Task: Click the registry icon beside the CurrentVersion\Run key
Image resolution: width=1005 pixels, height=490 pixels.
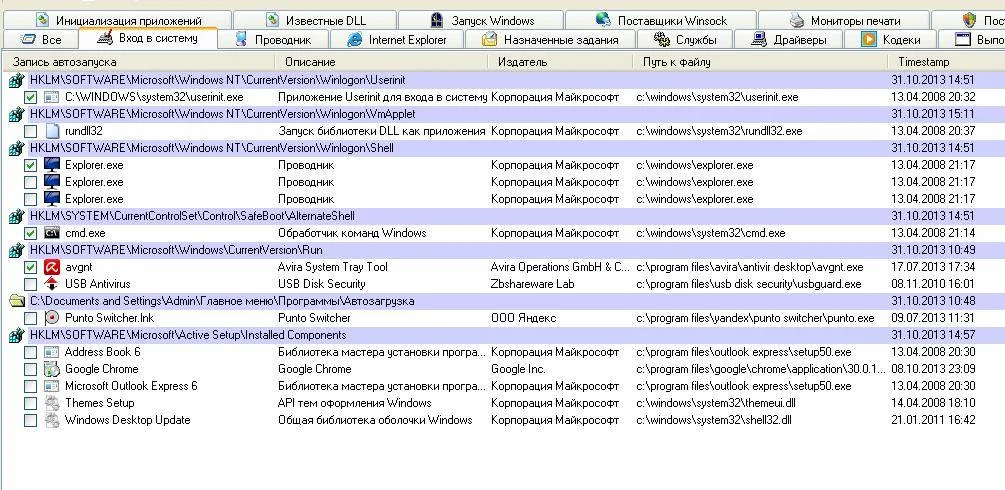Action: coord(16,251)
